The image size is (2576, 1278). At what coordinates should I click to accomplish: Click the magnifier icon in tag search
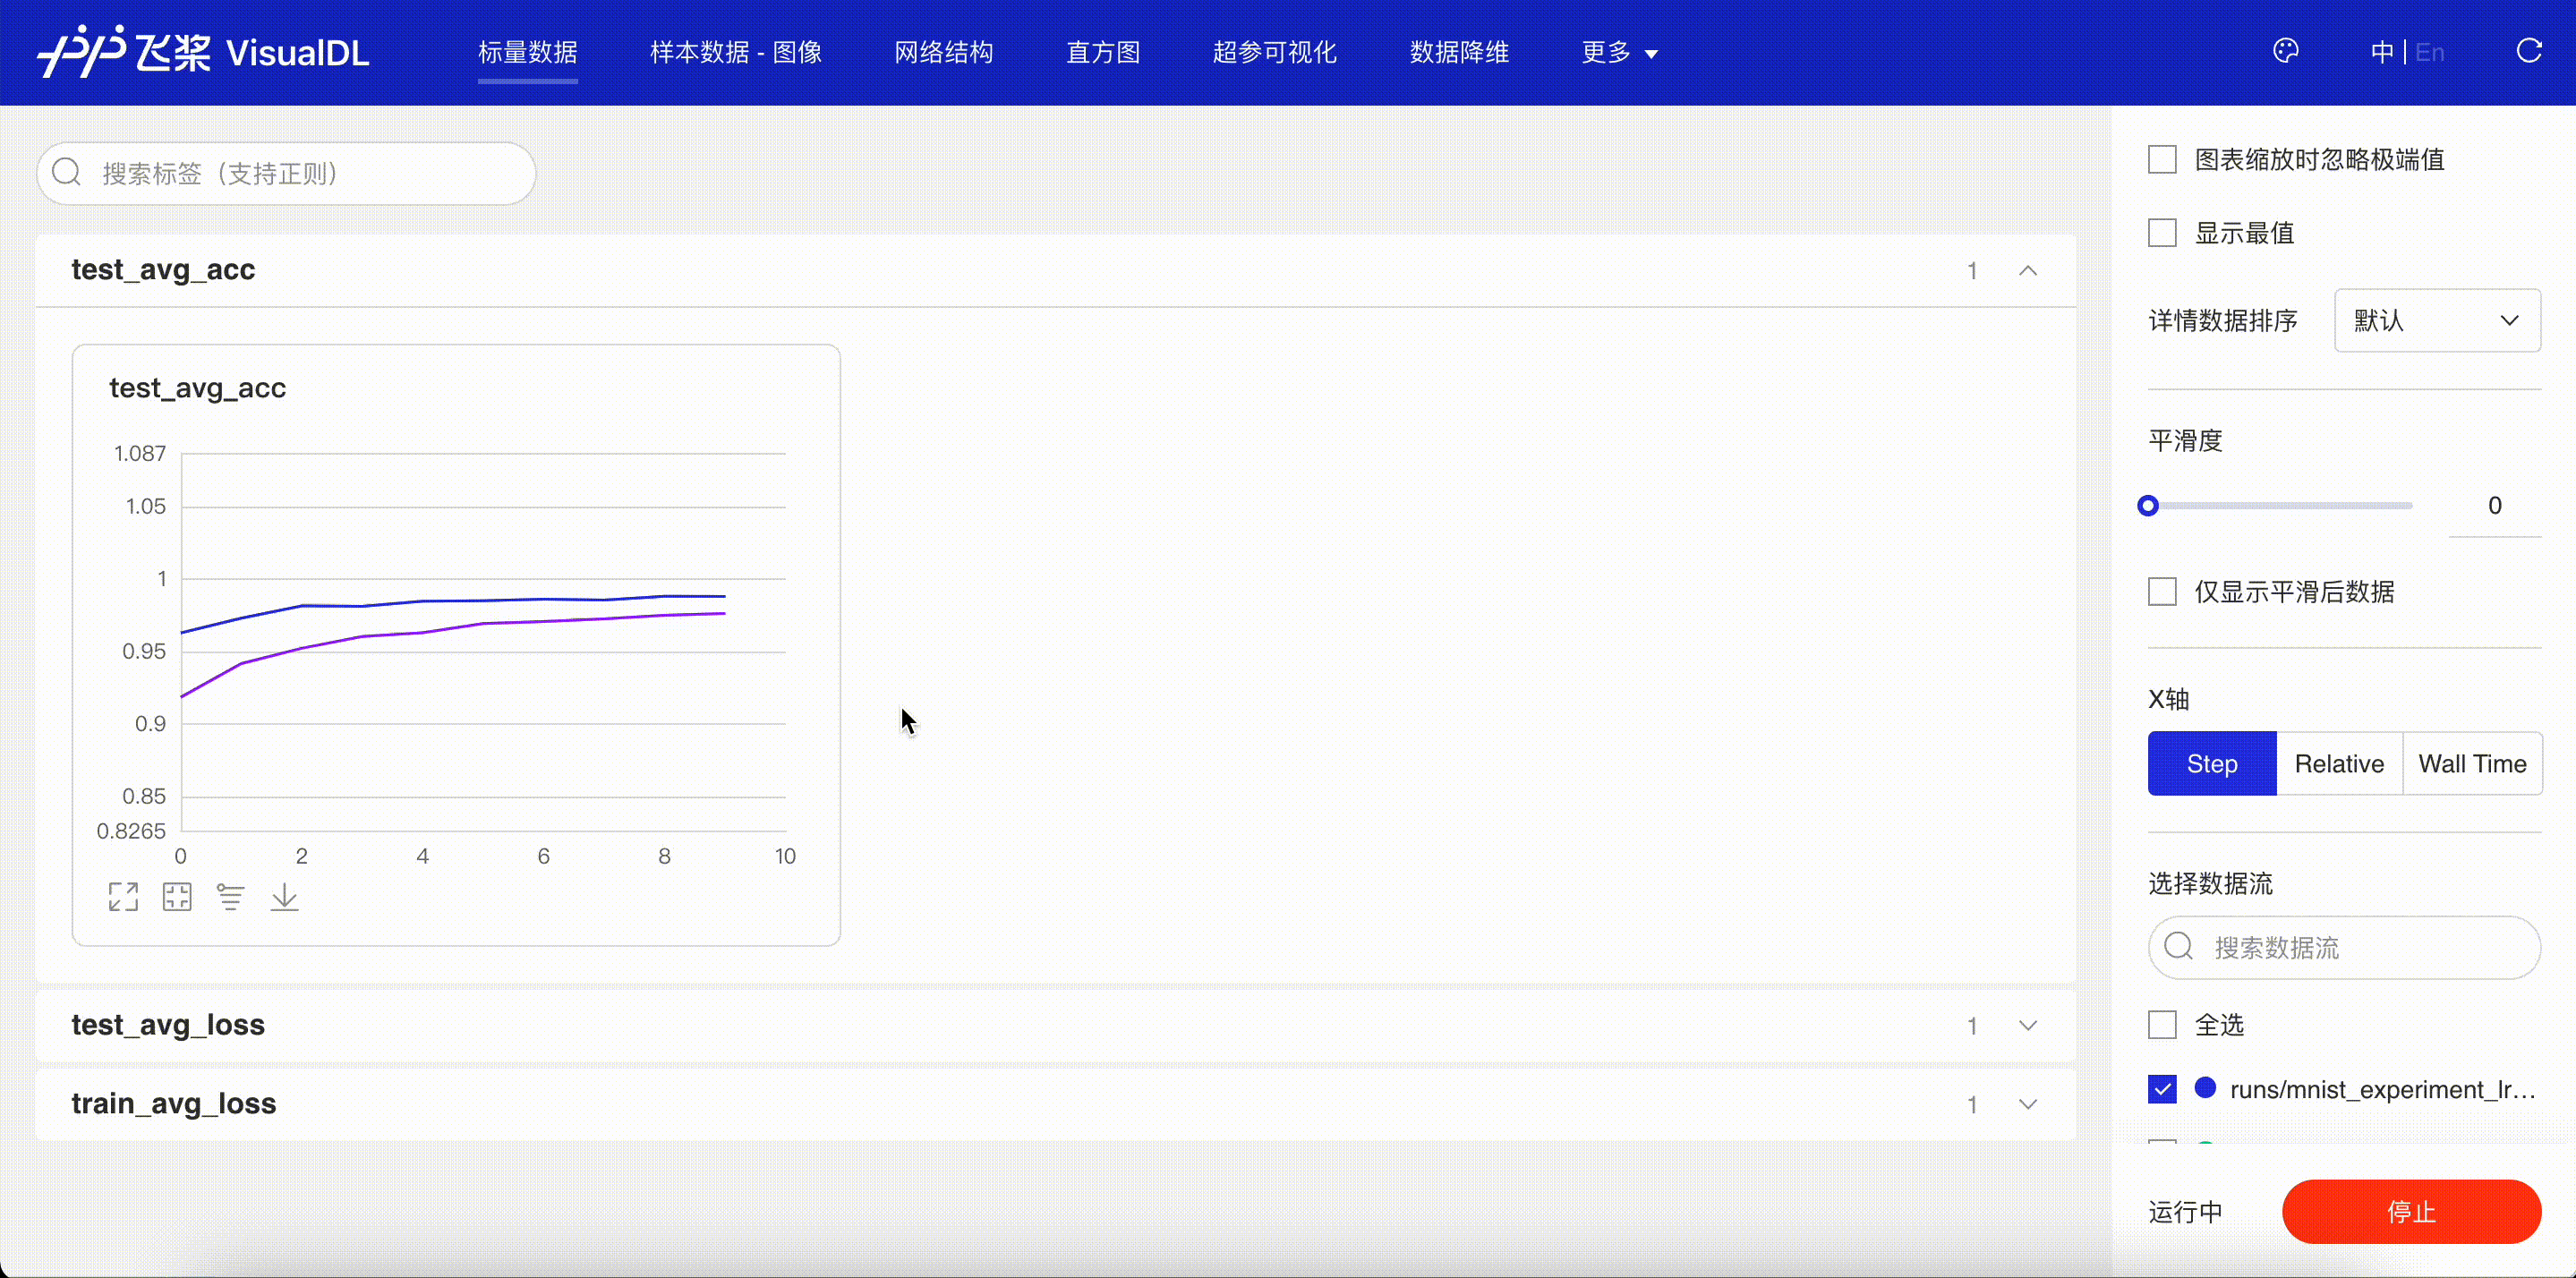click(67, 173)
